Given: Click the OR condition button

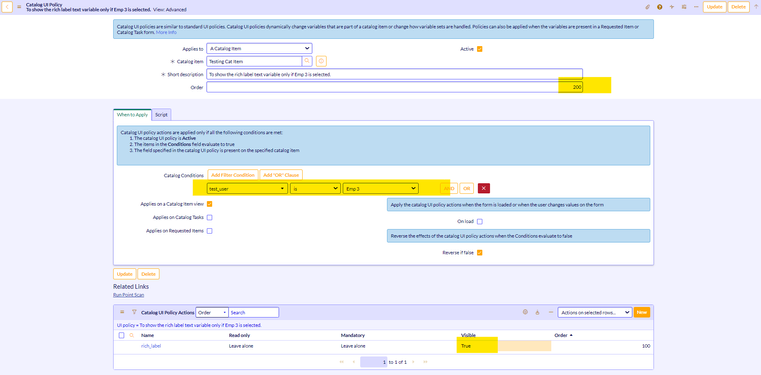Looking at the screenshot, I should click(x=466, y=188).
